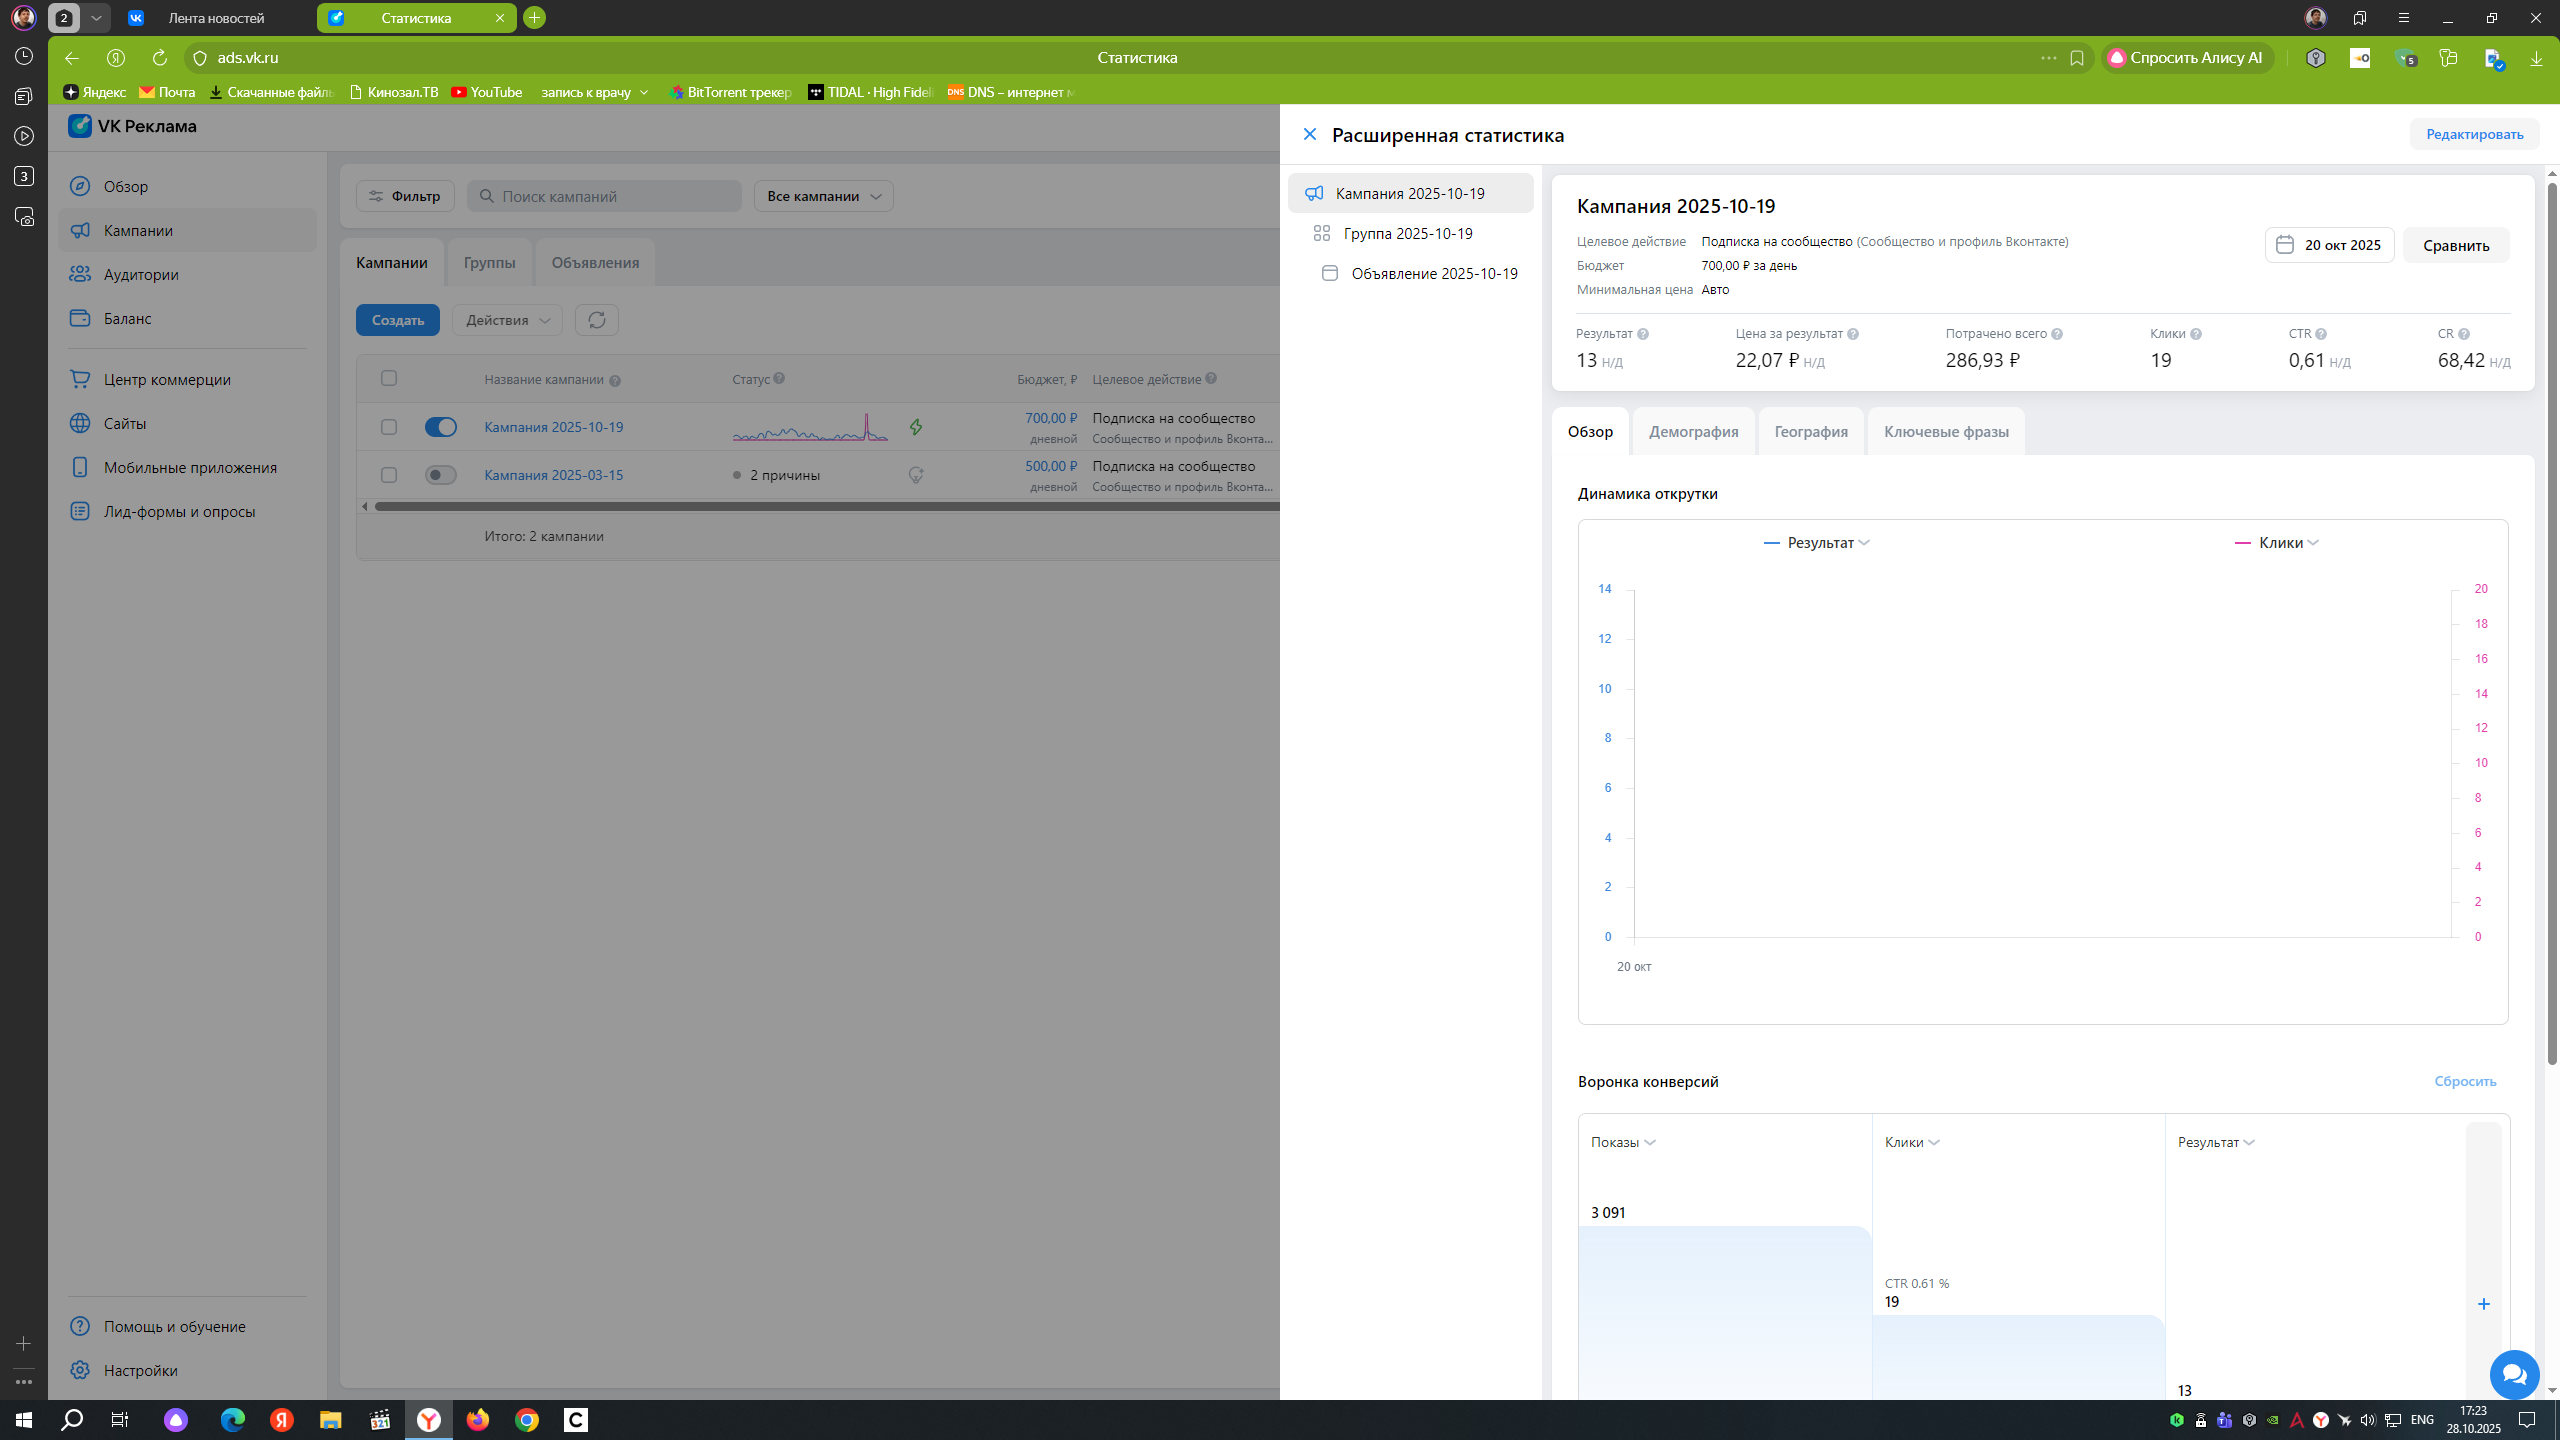
Task: Click the help icon beside Название кампании header
Action: pyautogui.click(x=615, y=380)
